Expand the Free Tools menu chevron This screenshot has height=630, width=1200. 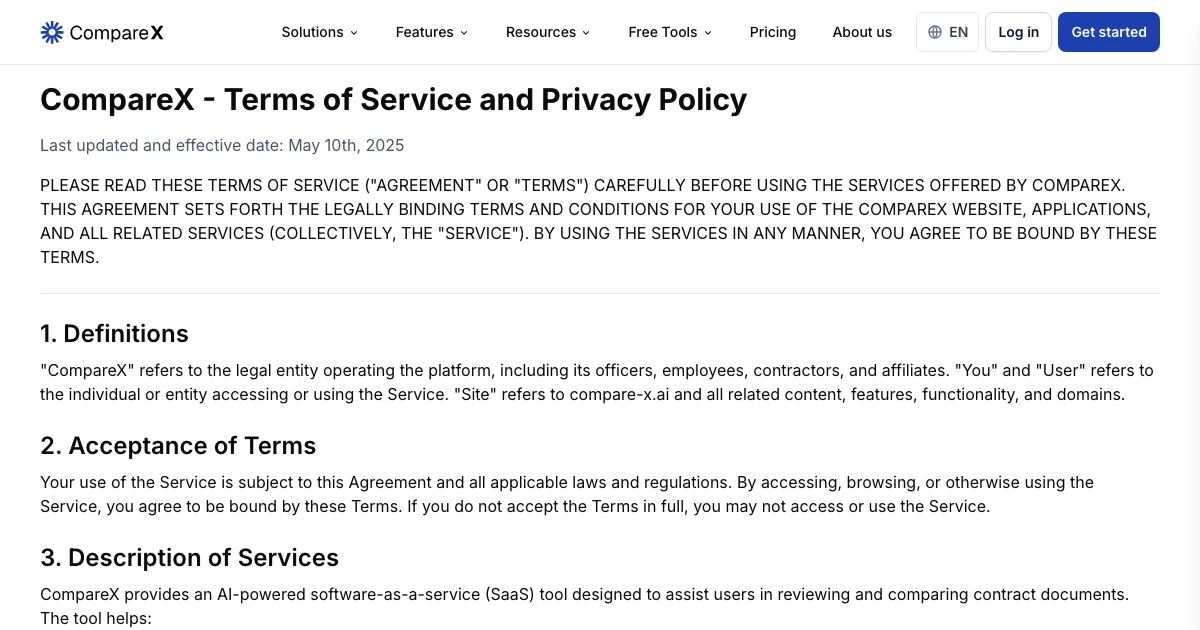[708, 33]
